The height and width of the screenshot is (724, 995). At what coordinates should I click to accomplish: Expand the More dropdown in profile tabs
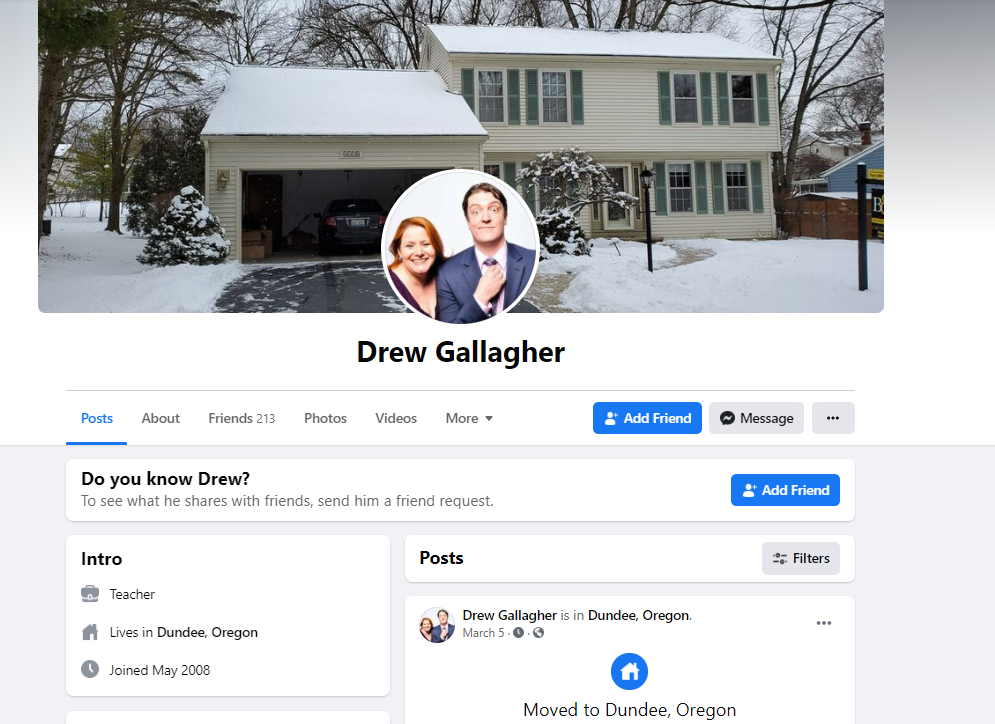point(469,418)
